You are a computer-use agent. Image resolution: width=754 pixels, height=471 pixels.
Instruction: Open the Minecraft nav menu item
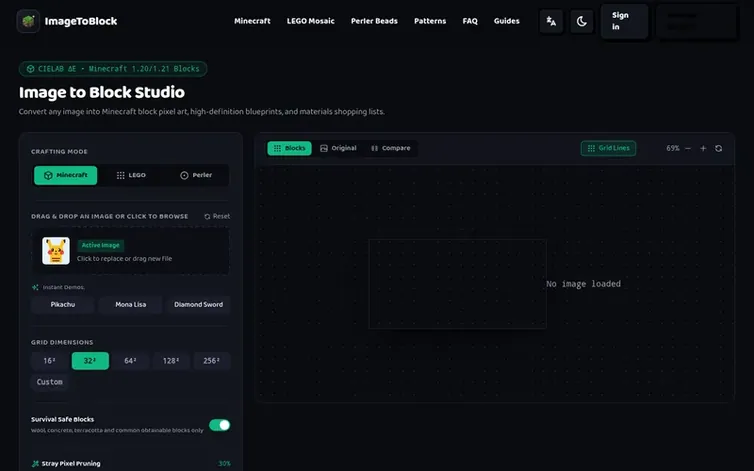click(252, 21)
